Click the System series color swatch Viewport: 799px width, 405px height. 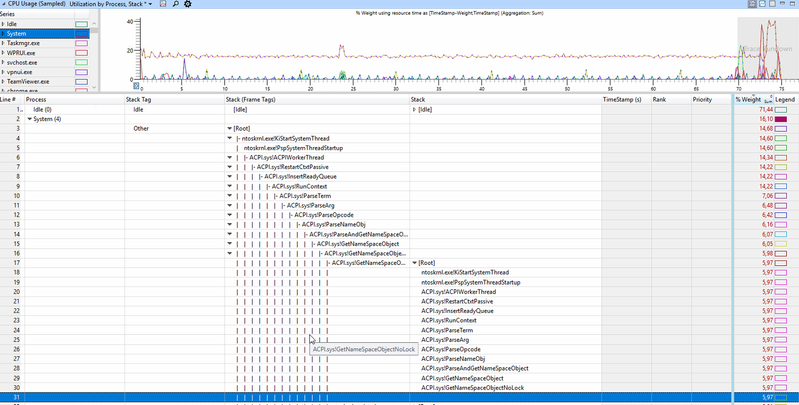(81, 33)
